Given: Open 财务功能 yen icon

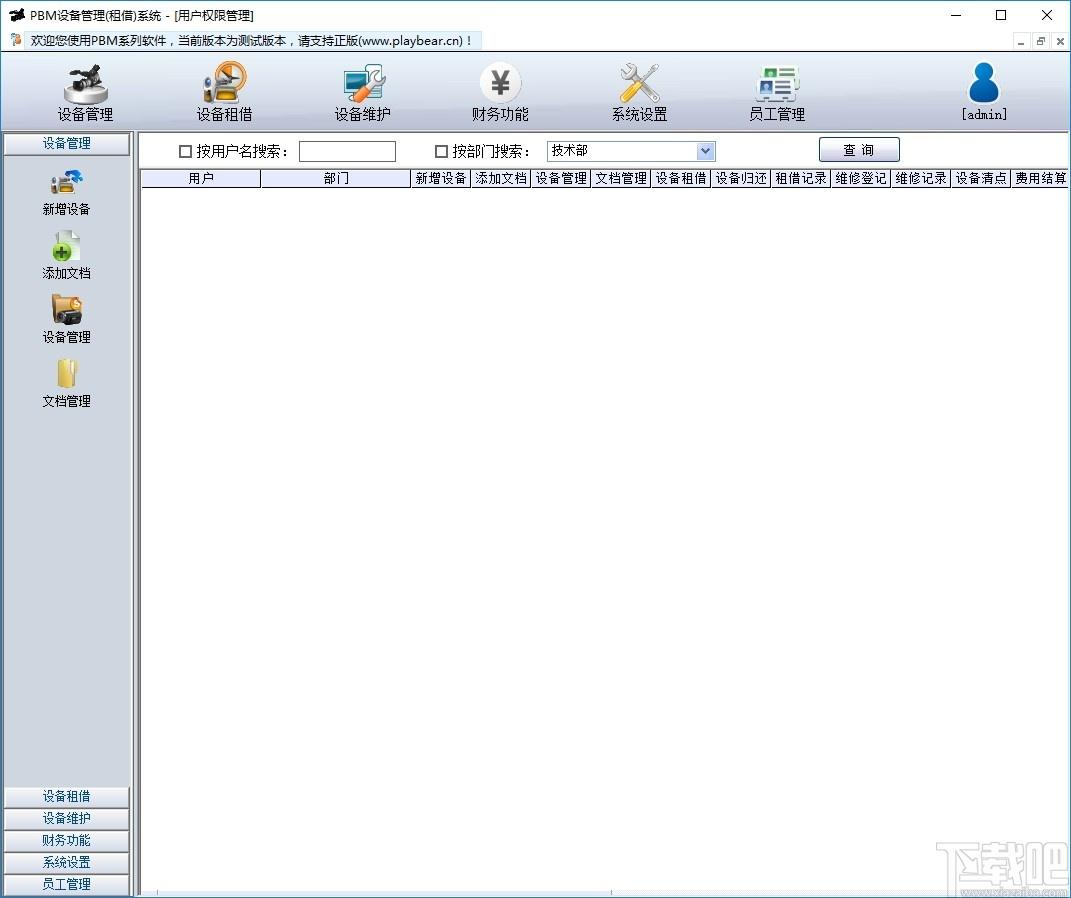Looking at the screenshot, I should pyautogui.click(x=501, y=83).
